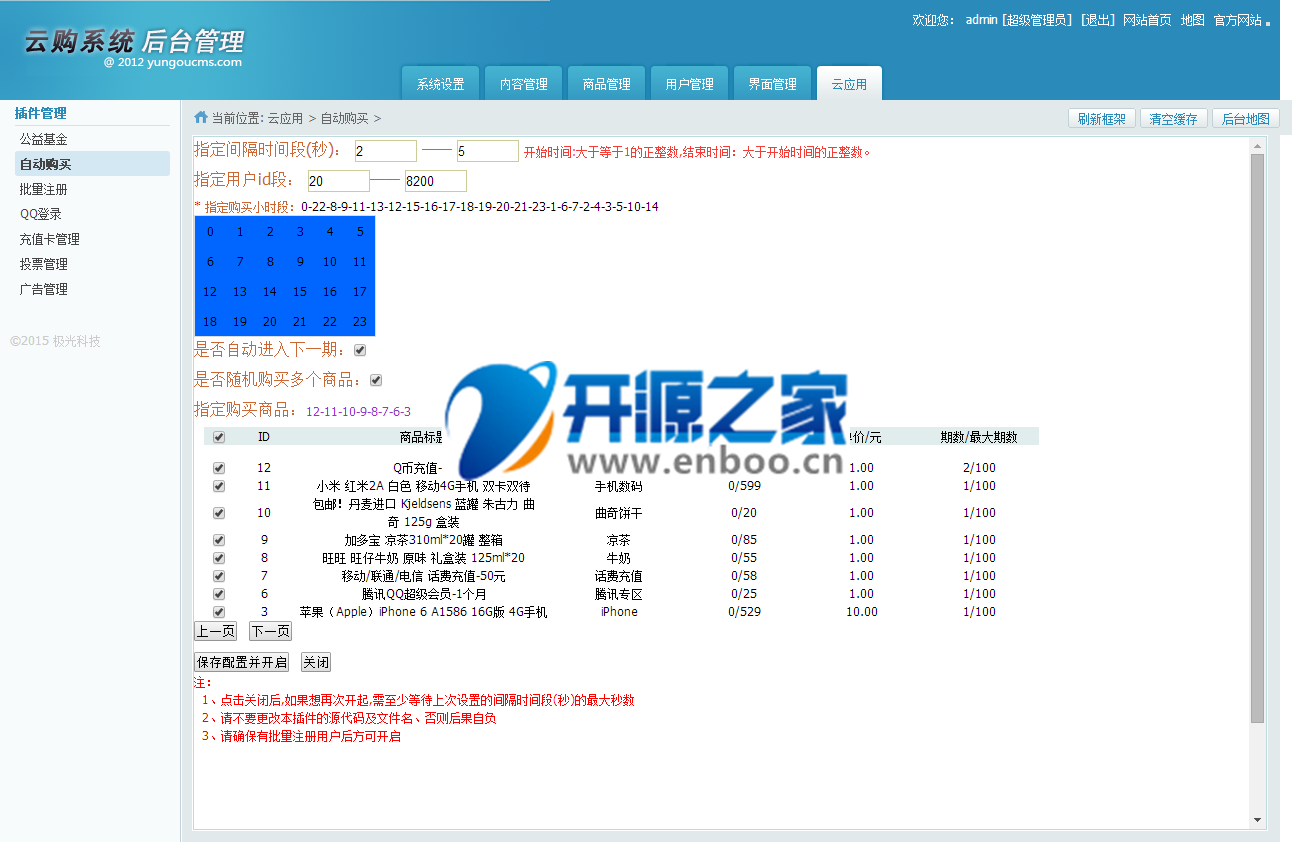The height and width of the screenshot is (842, 1292).
Task: Open 广告管理 in the sidebar
Action: pos(44,289)
